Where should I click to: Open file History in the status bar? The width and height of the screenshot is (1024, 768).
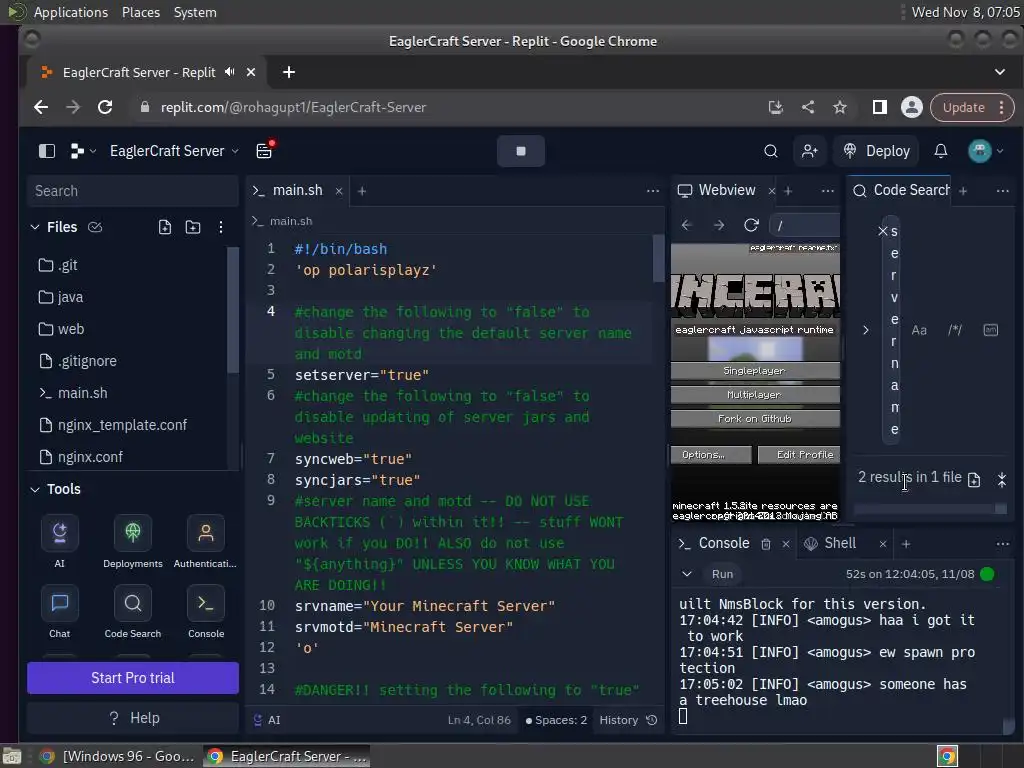click(x=628, y=720)
